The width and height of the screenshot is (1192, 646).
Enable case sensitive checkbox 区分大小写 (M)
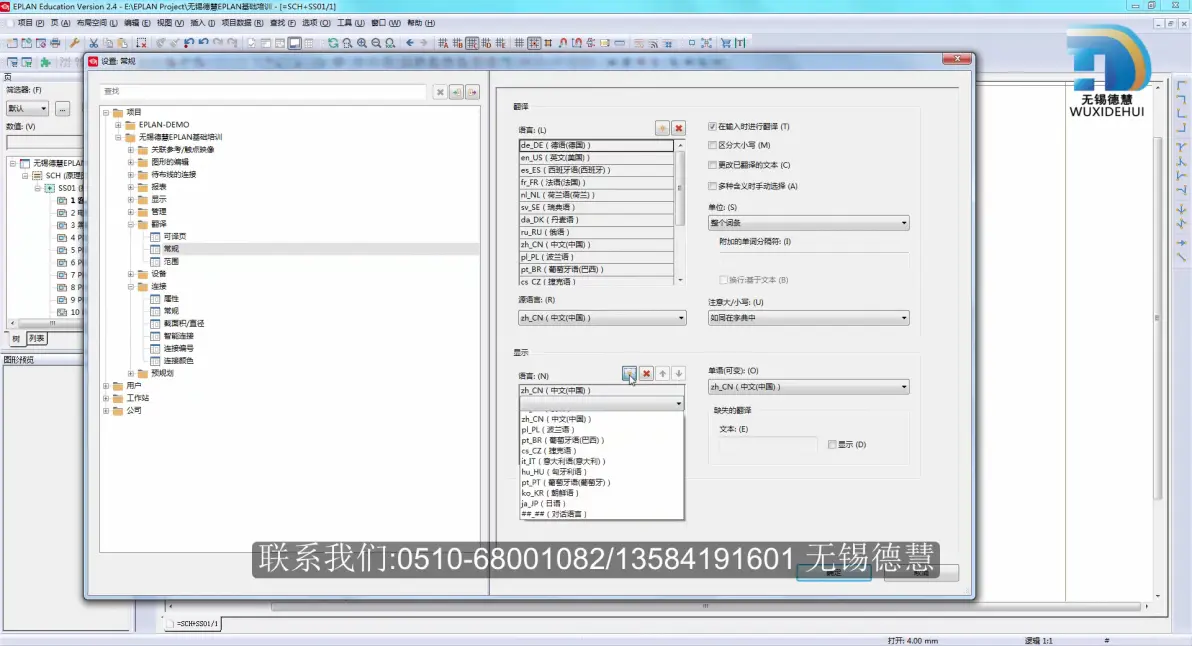click(712, 144)
